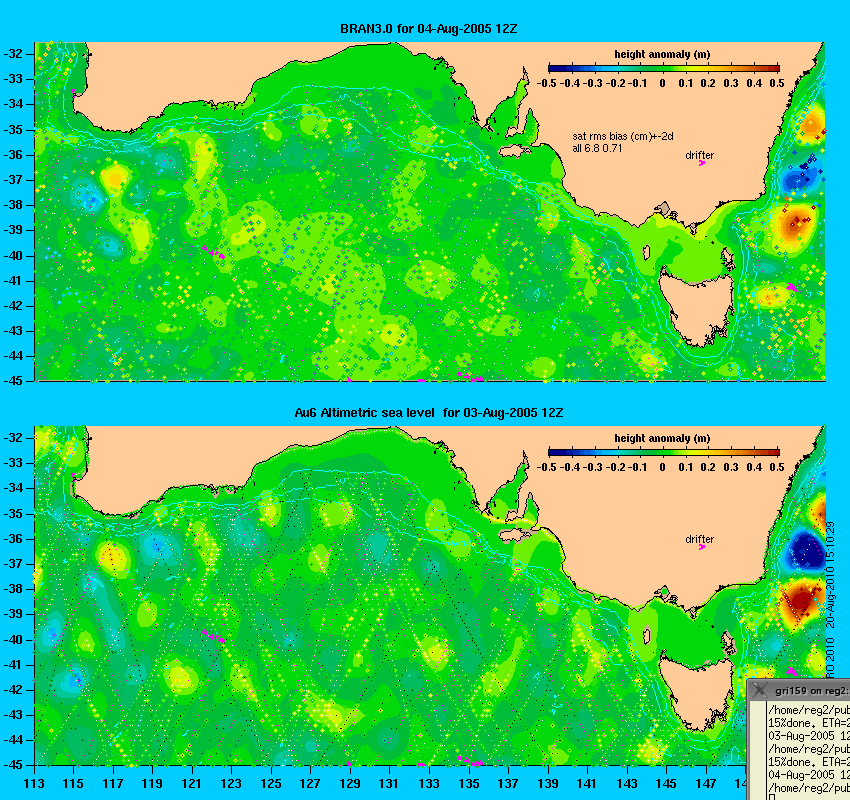Click longitude tick label 119

coord(152,784)
